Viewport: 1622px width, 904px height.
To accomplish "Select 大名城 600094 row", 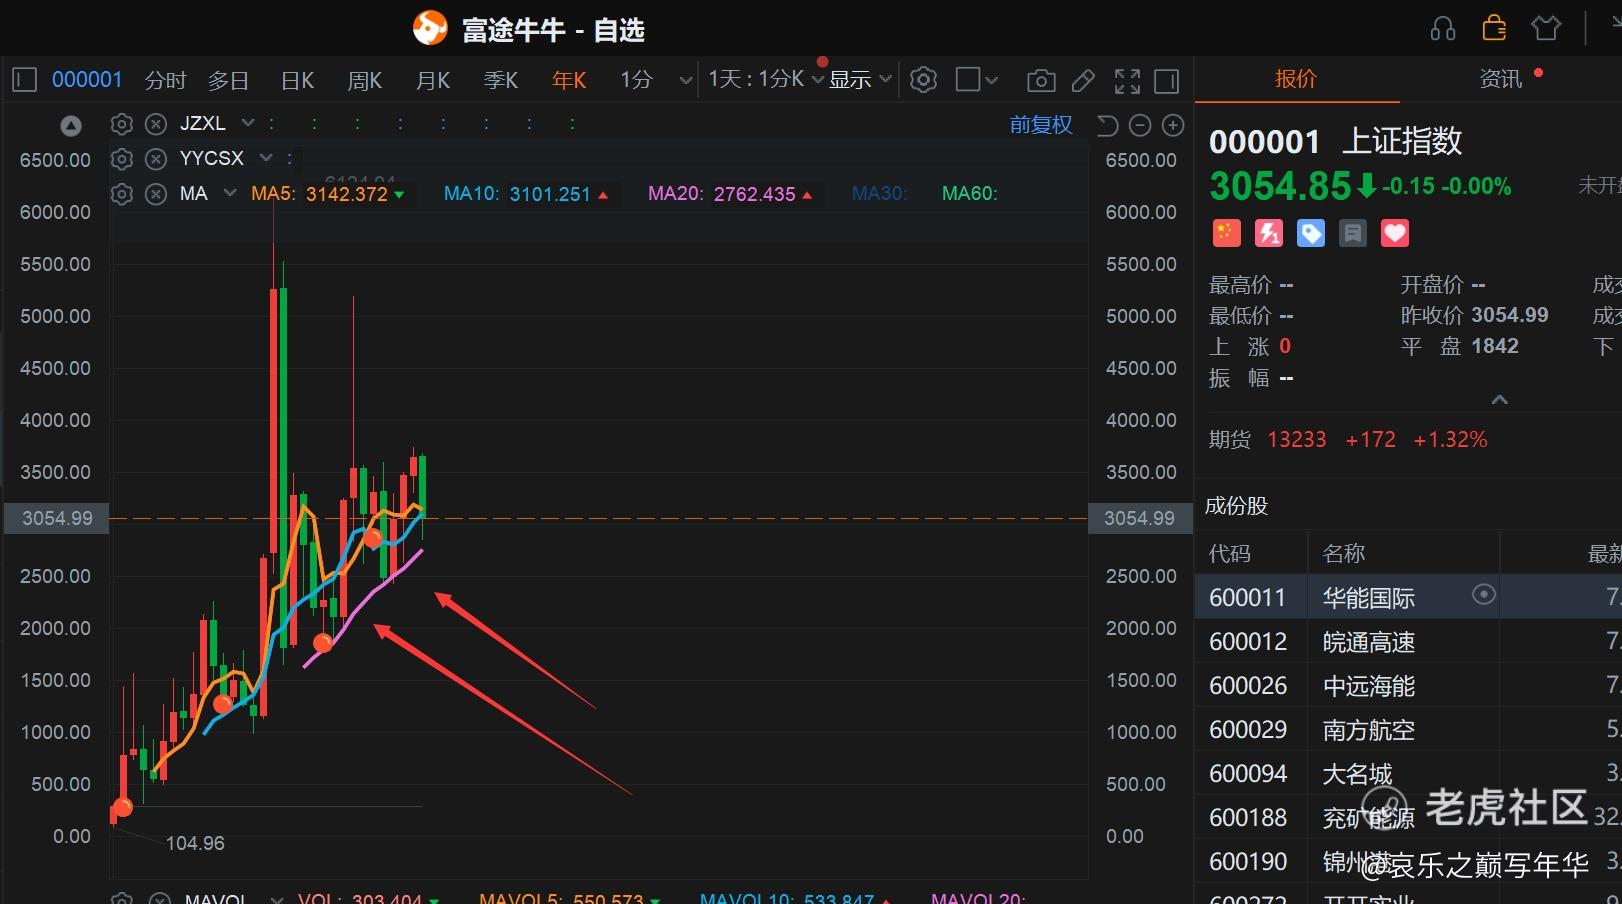I will [x=1408, y=773].
